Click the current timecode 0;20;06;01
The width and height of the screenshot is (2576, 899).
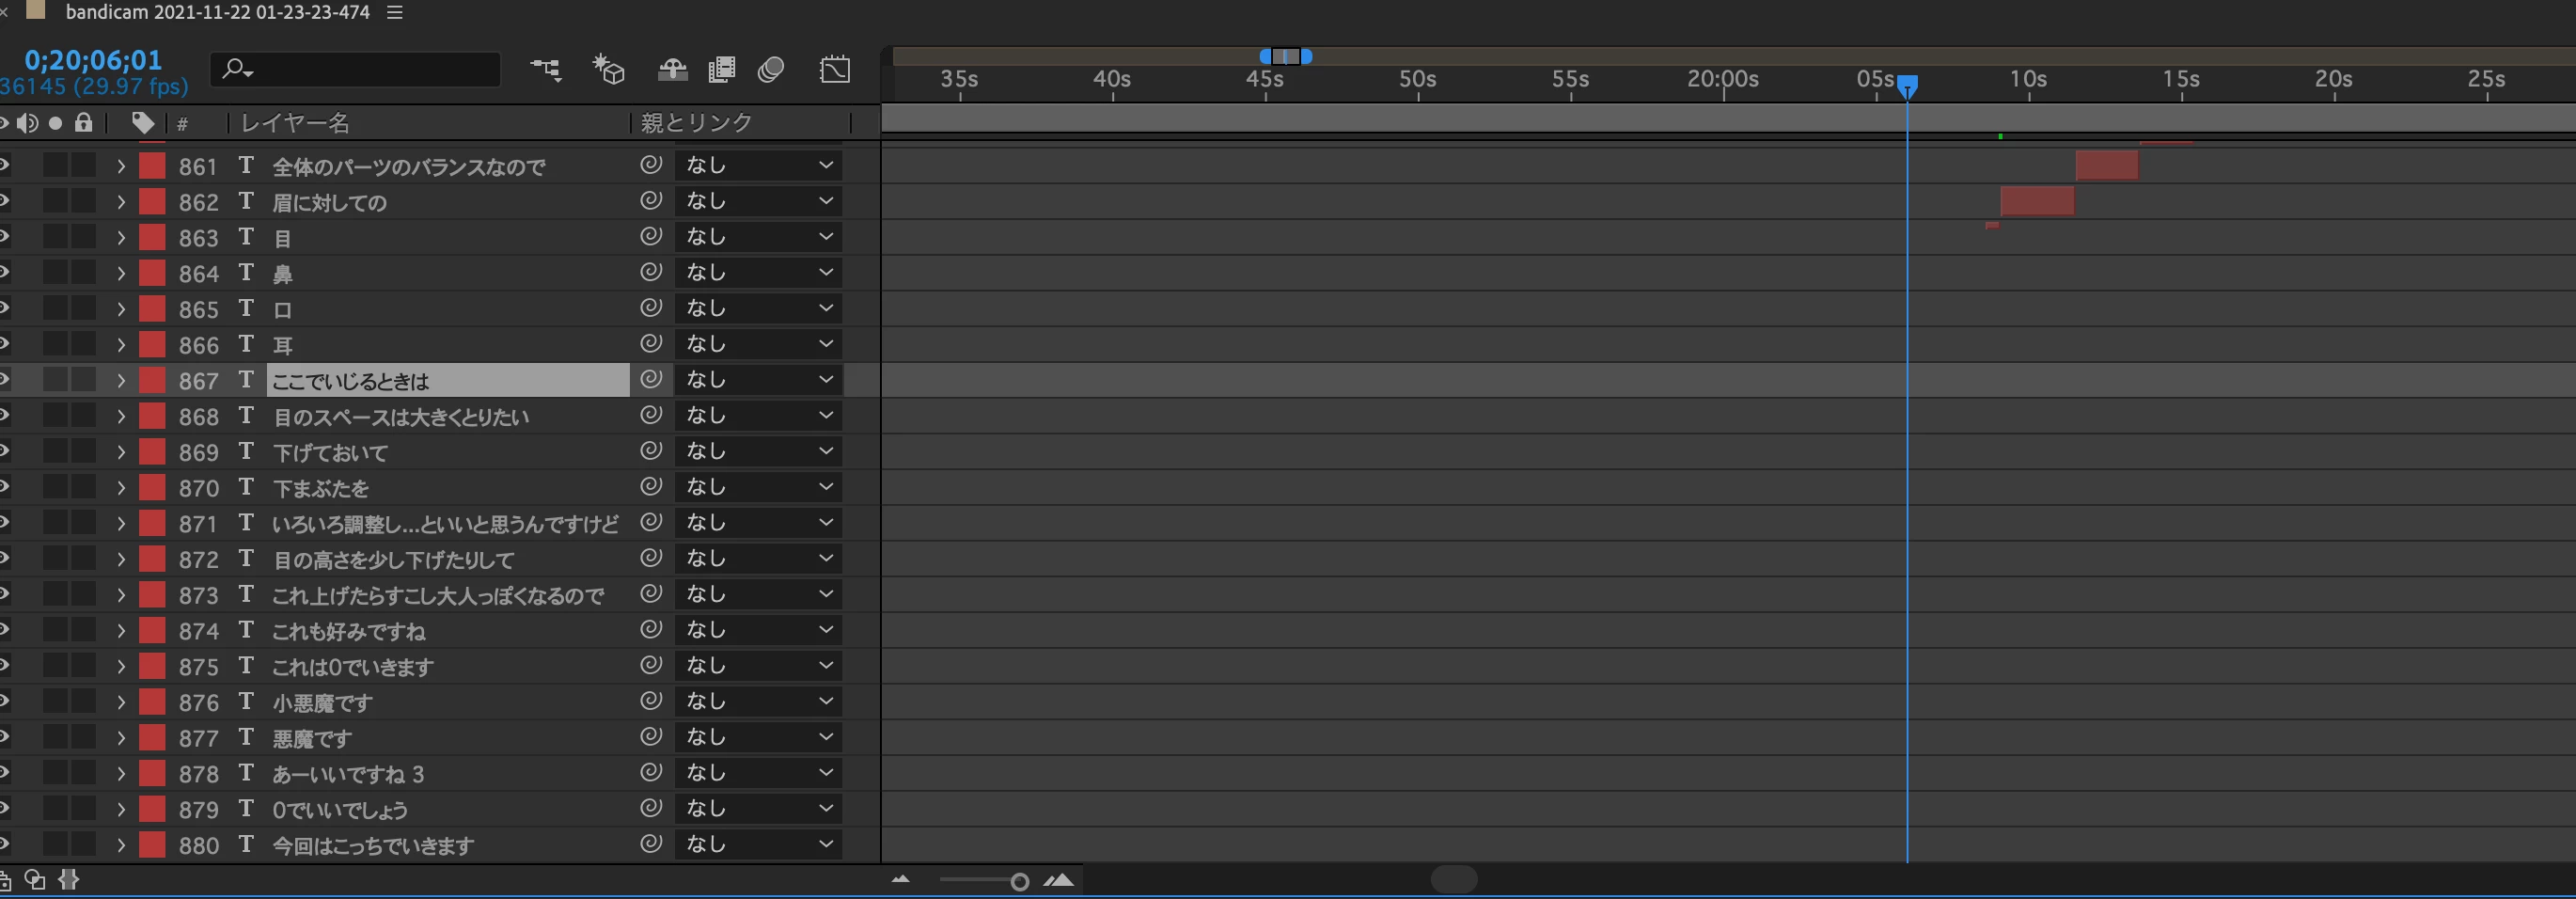(93, 60)
